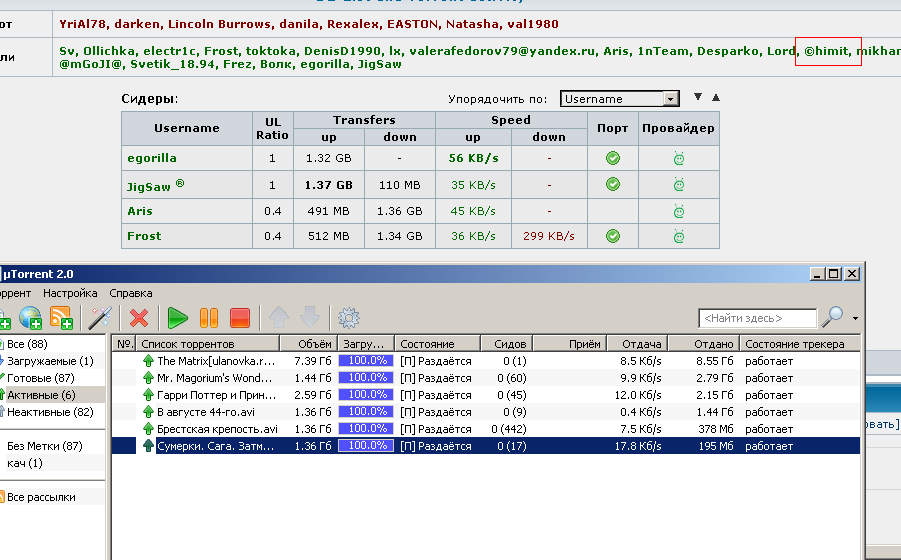Image resolution: width=901 pixels, height=560 pixels.
Task: Click the 100% progress bar of The Matrix
Action: [365, 361]
